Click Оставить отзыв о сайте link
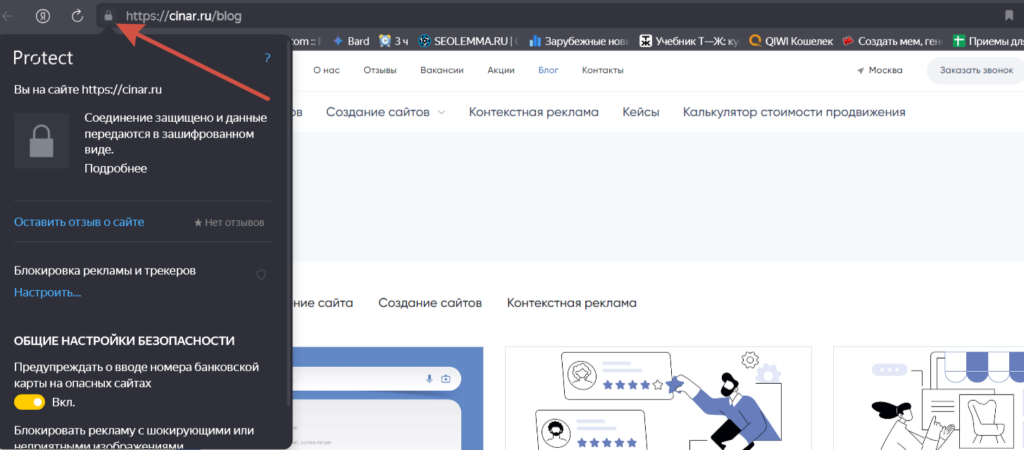Image resolution: width=1024 pixels, height=450 pixels. click(79, 222)
